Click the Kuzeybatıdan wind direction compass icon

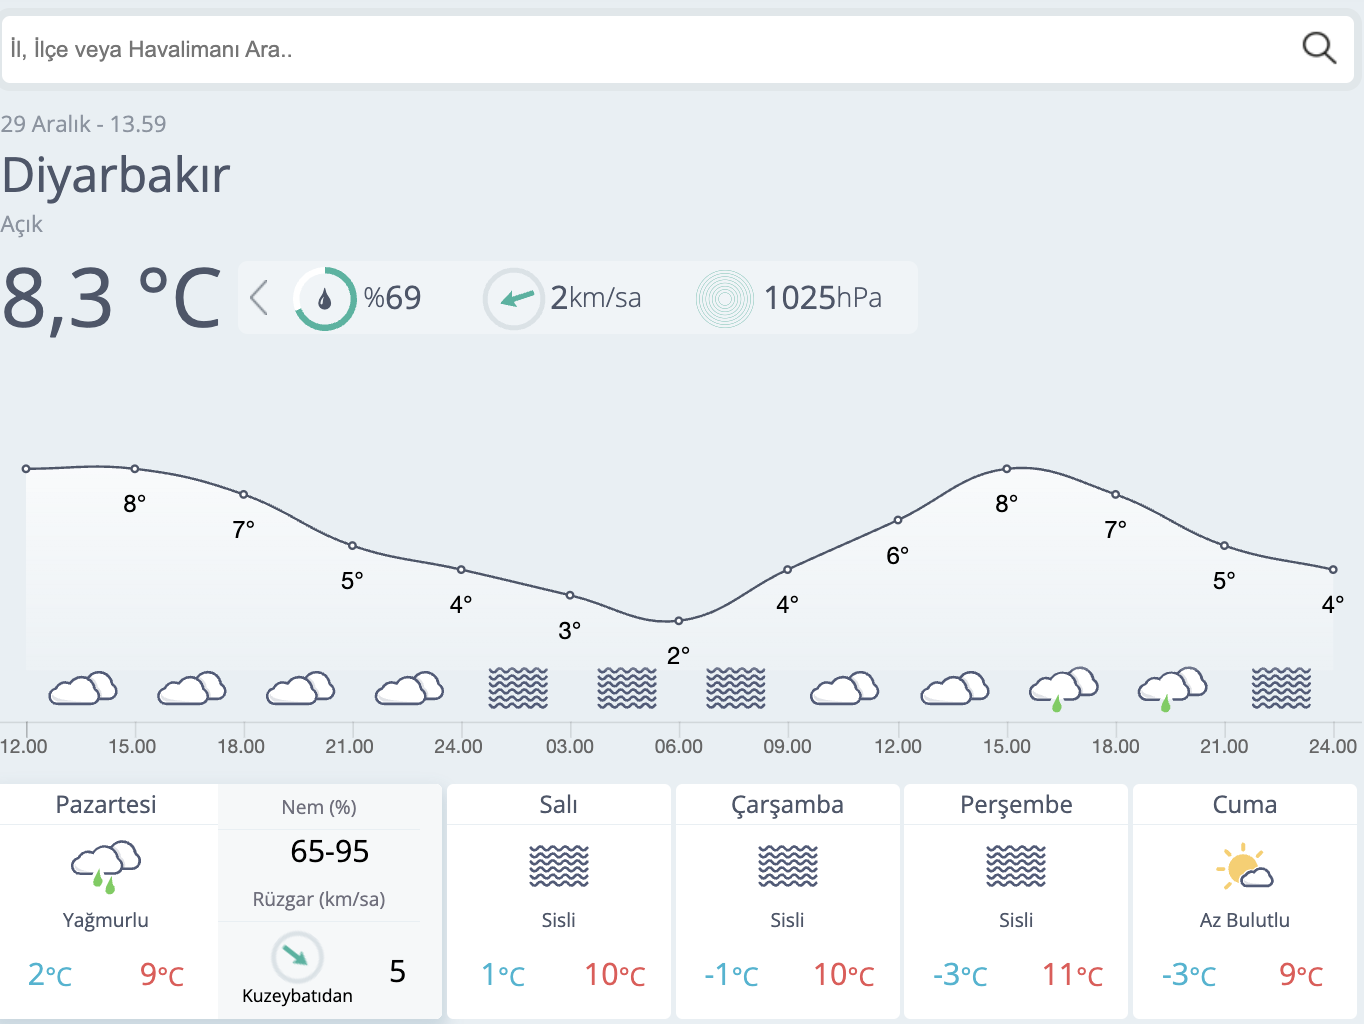tap(297, 957)
